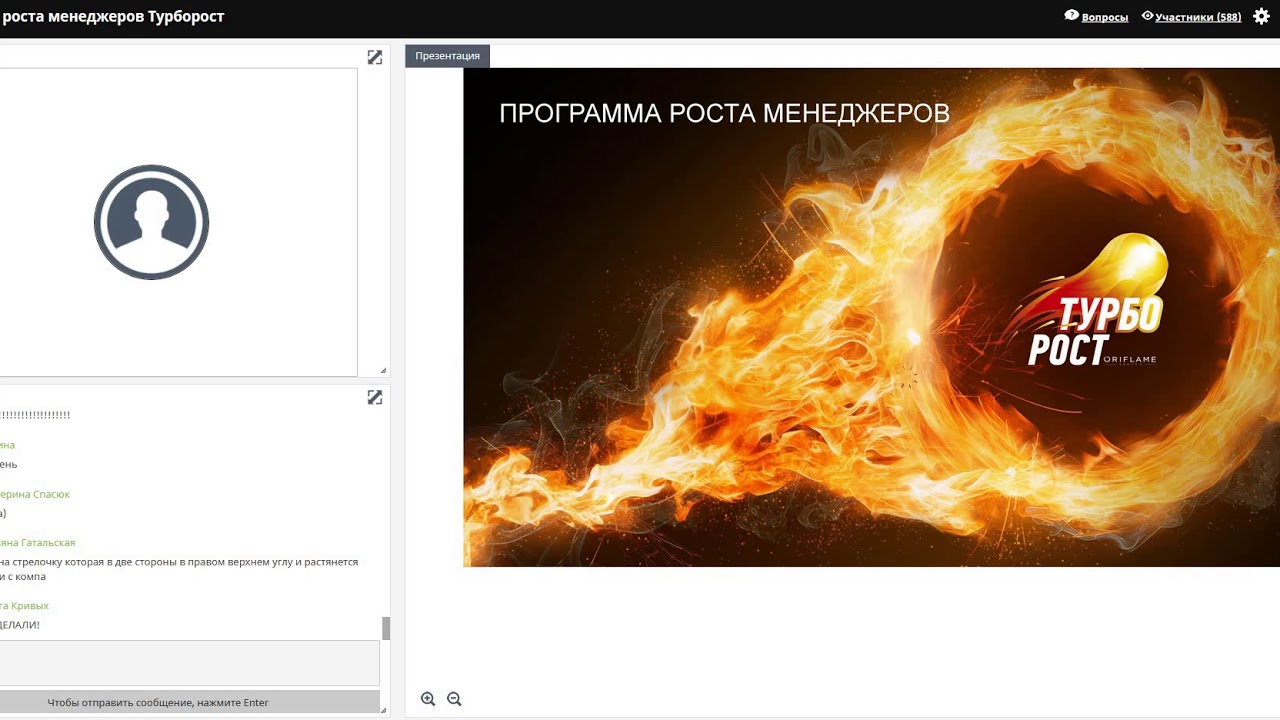
Task: Expand the chat panel to fullscreen
Action: click(375, 398)
